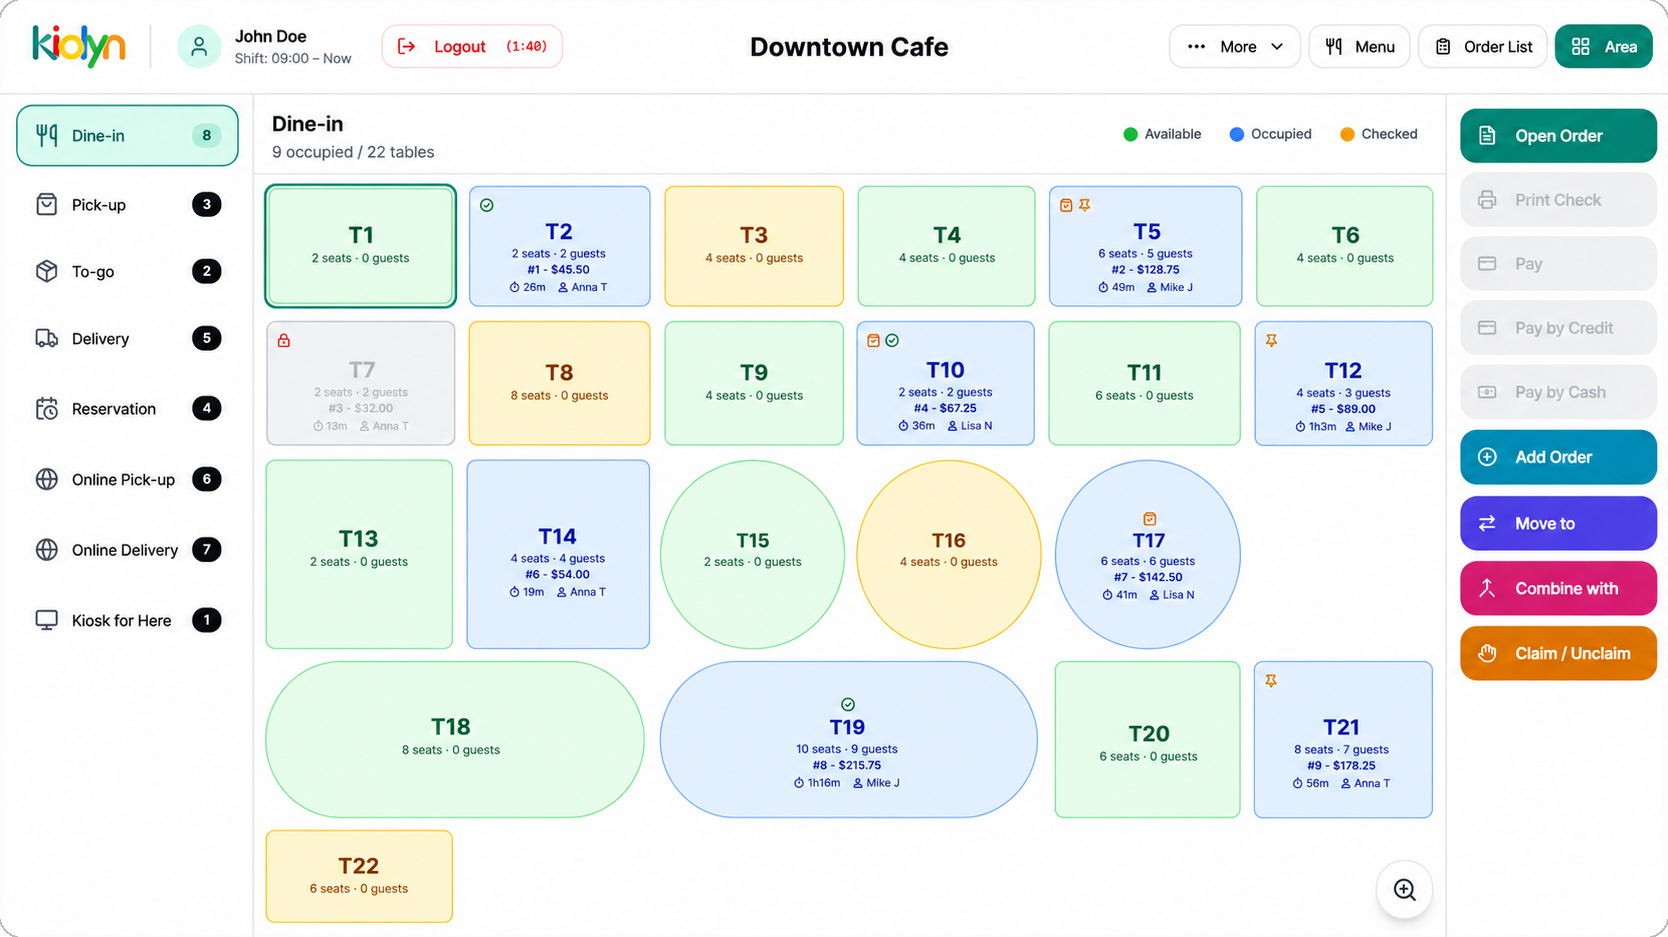Click the Pay by Cash button
1668x937 pixels.
(x=1558, y=392)
